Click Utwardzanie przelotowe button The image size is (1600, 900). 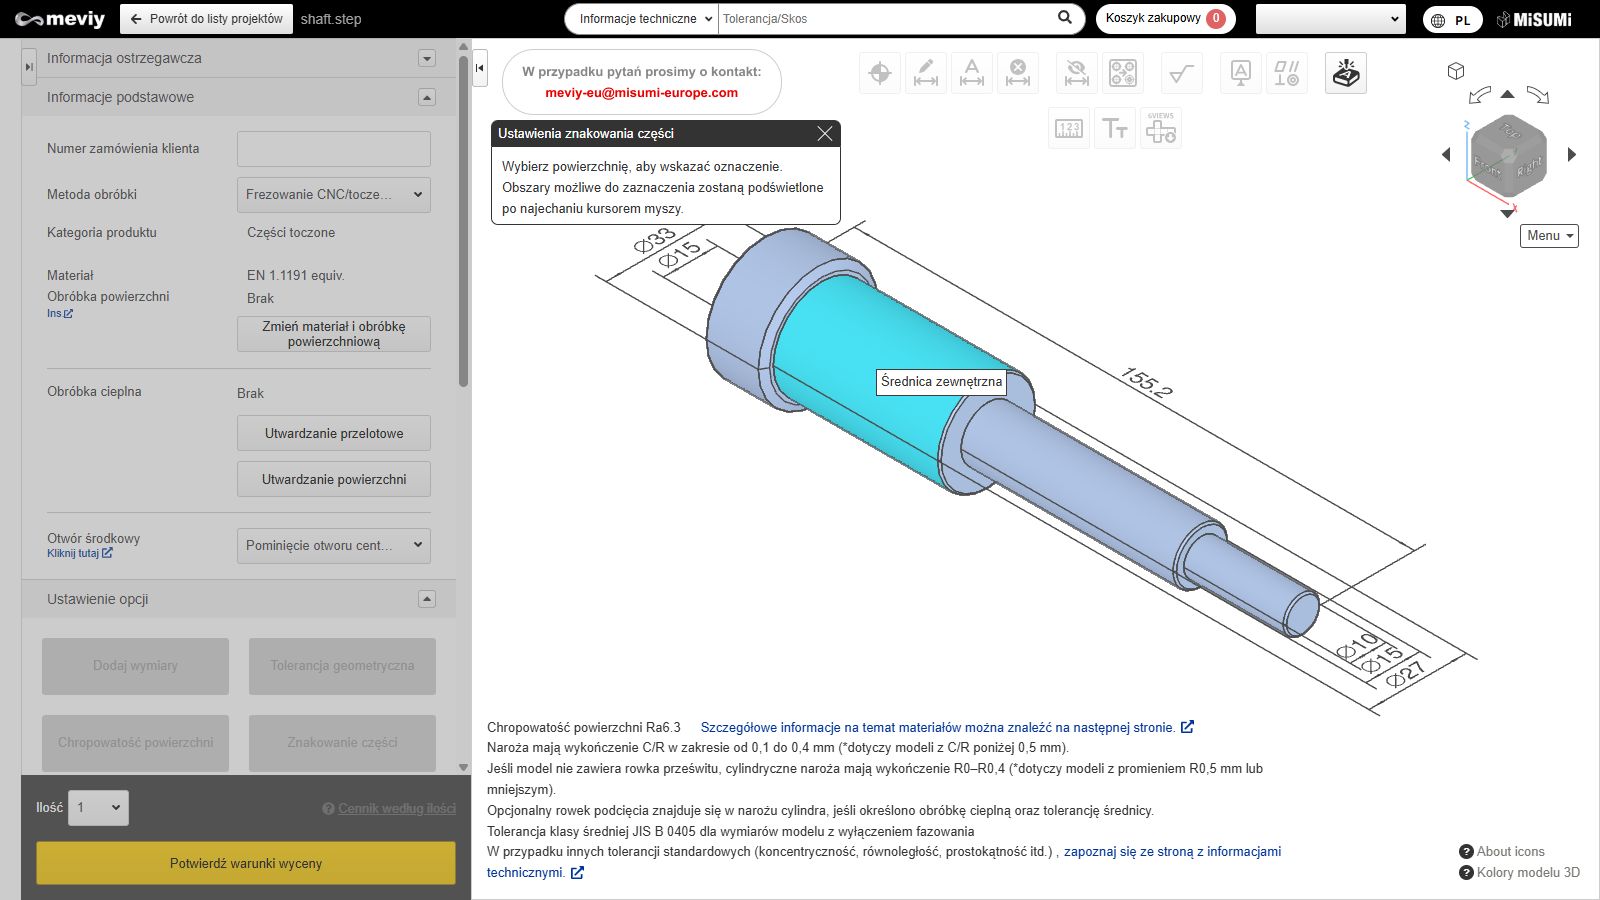pos(333,434)
